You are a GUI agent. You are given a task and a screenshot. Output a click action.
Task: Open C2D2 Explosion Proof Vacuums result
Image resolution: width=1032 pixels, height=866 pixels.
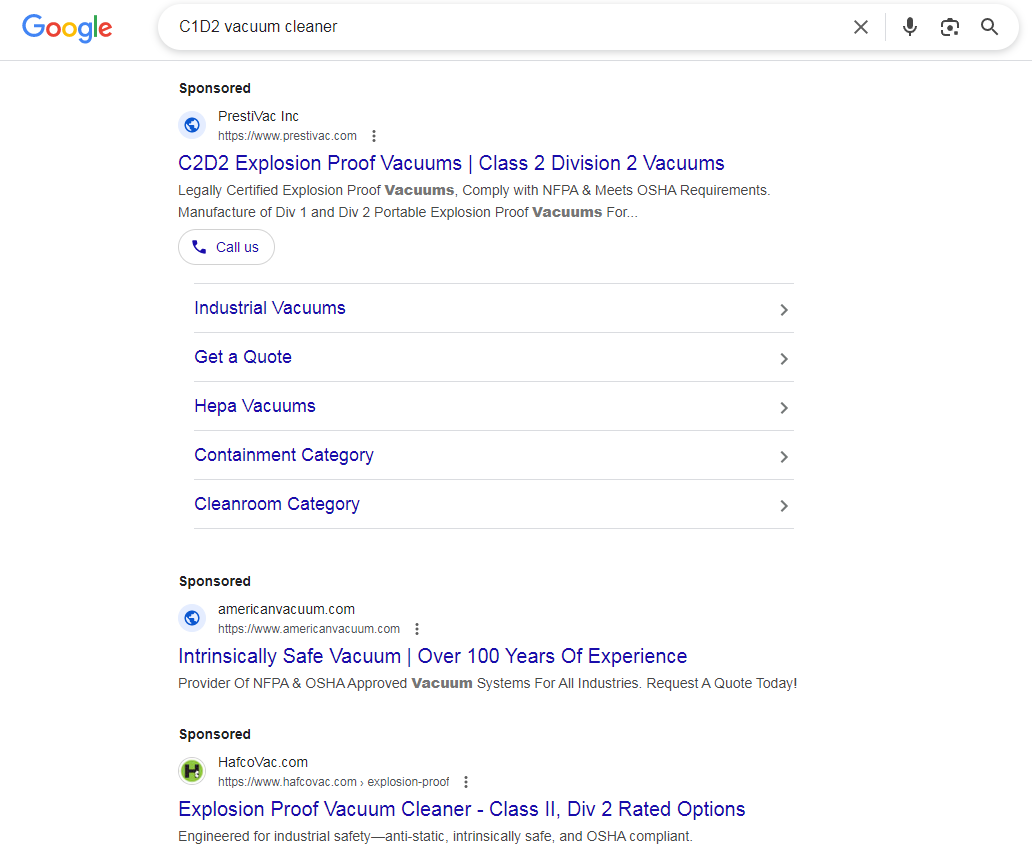451,163
